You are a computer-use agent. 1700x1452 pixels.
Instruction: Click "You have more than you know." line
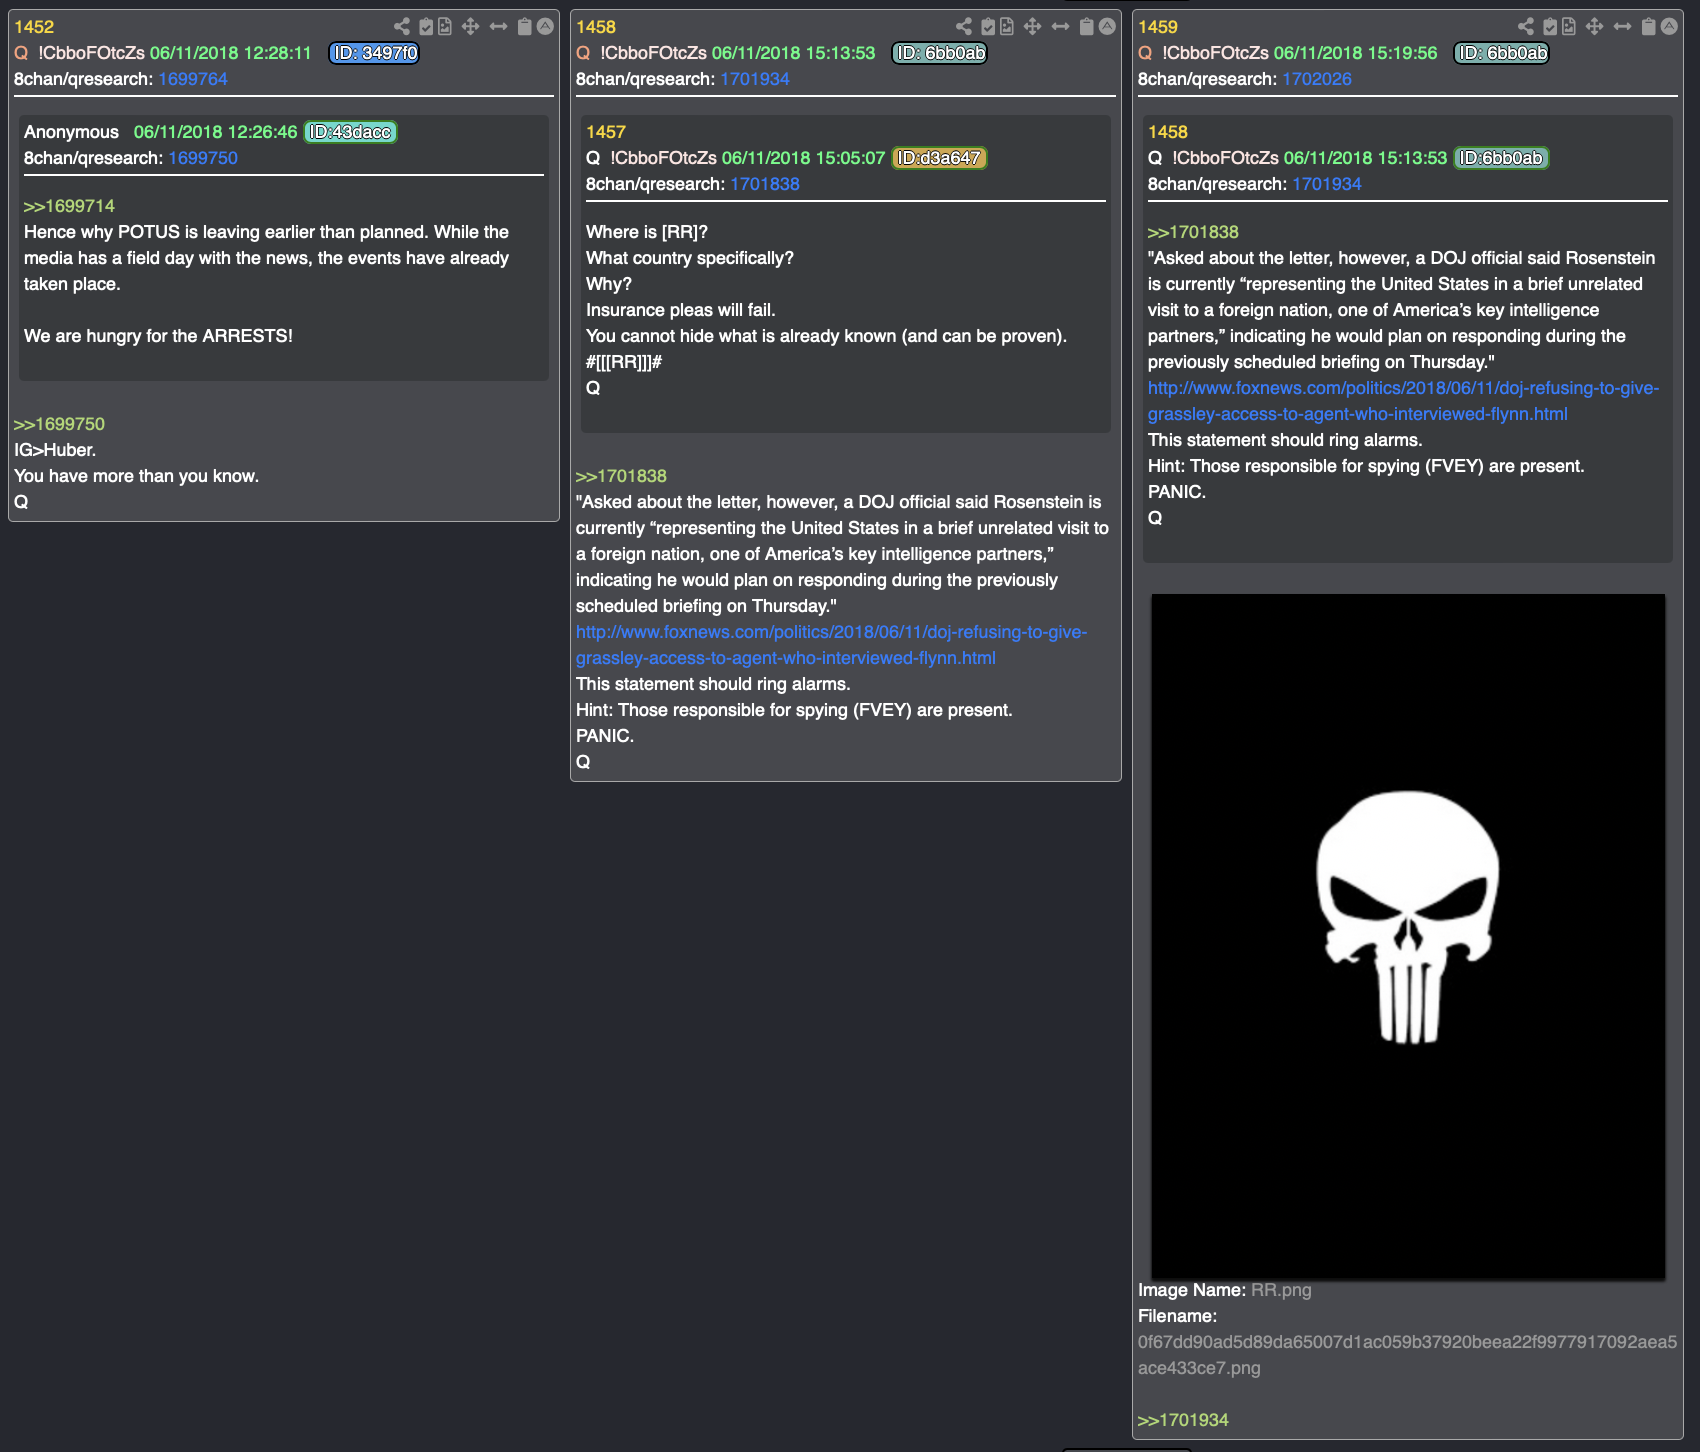point(136,476)
